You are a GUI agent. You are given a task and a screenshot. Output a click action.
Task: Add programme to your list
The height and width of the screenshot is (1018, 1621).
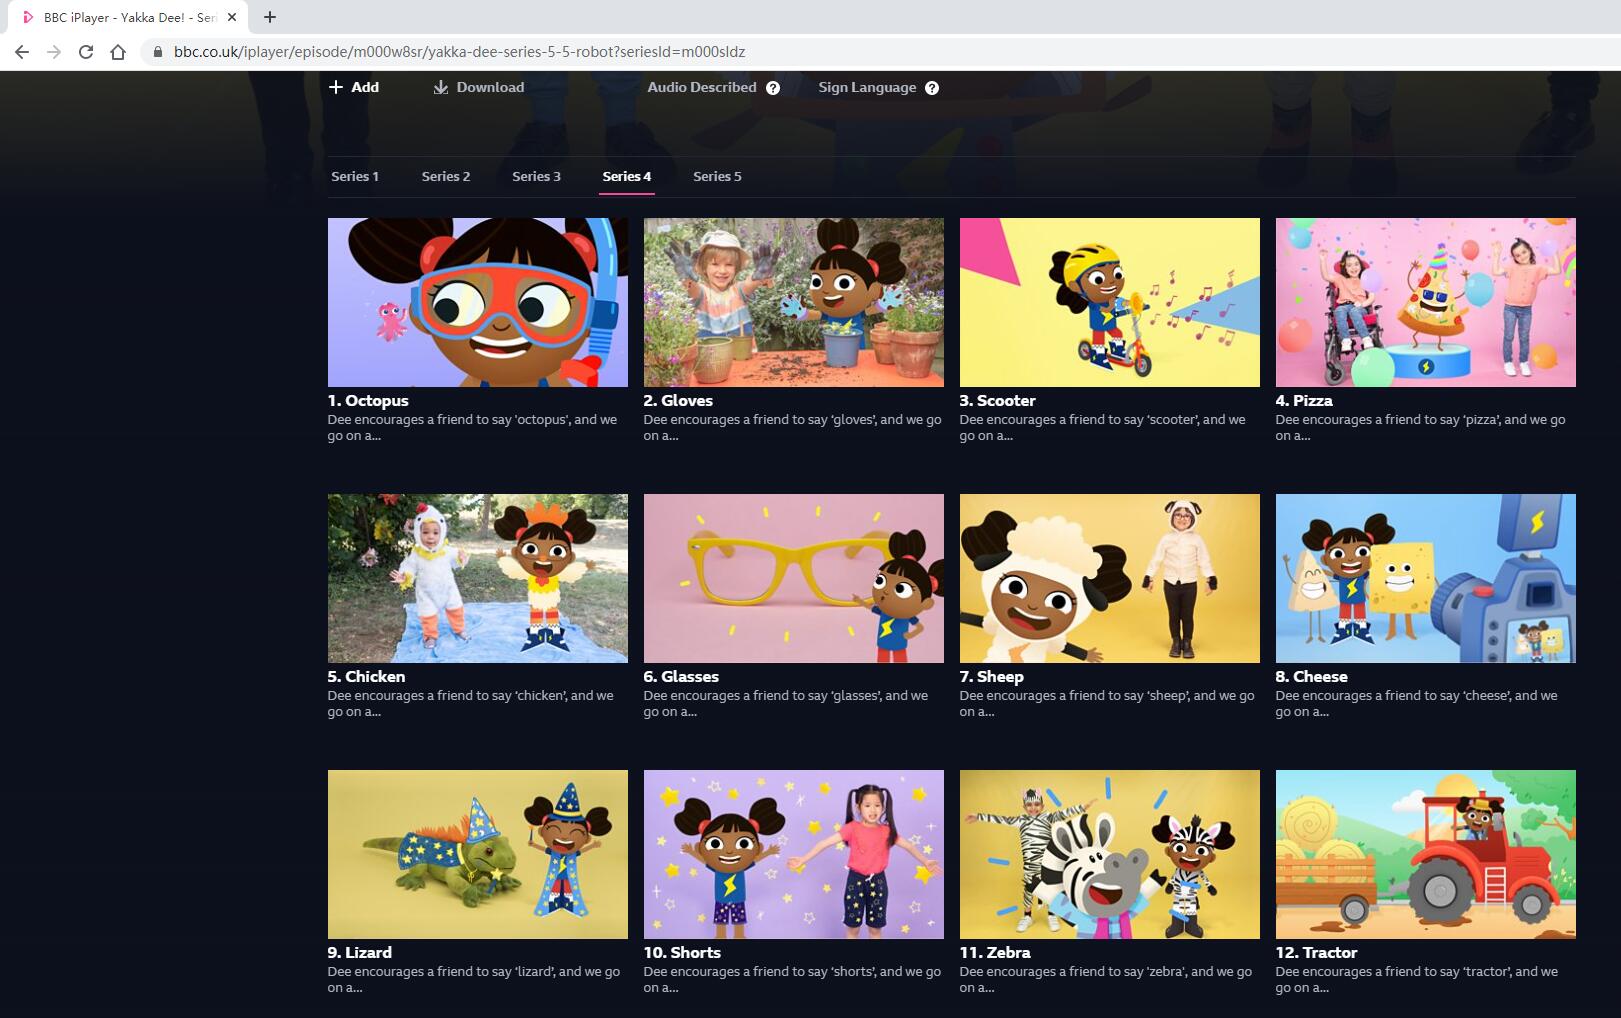coord(354,87)
